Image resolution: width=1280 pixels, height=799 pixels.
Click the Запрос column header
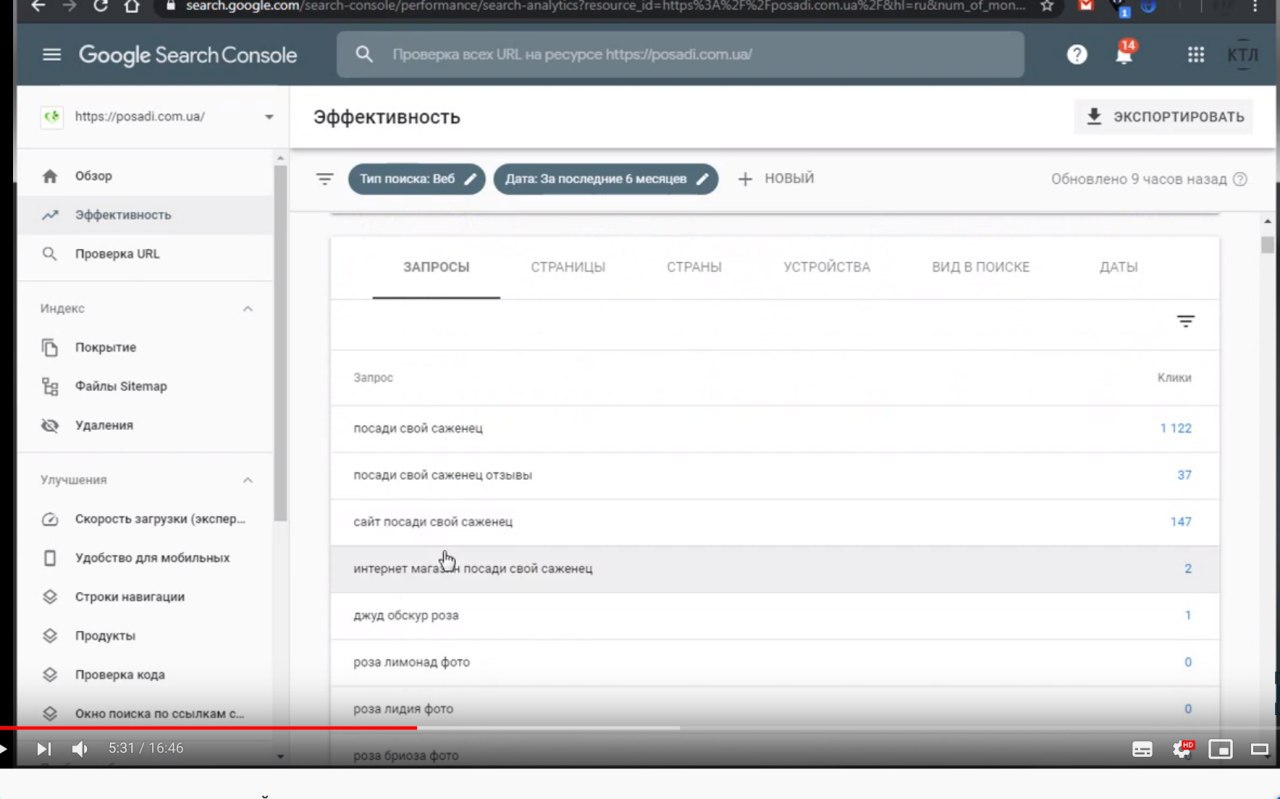click(x=373, y=378)
